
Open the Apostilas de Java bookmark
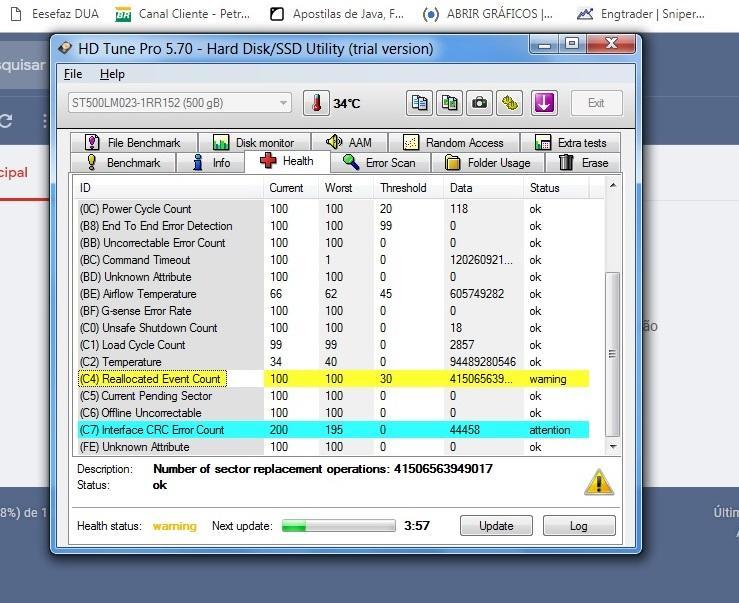(337, 14)
